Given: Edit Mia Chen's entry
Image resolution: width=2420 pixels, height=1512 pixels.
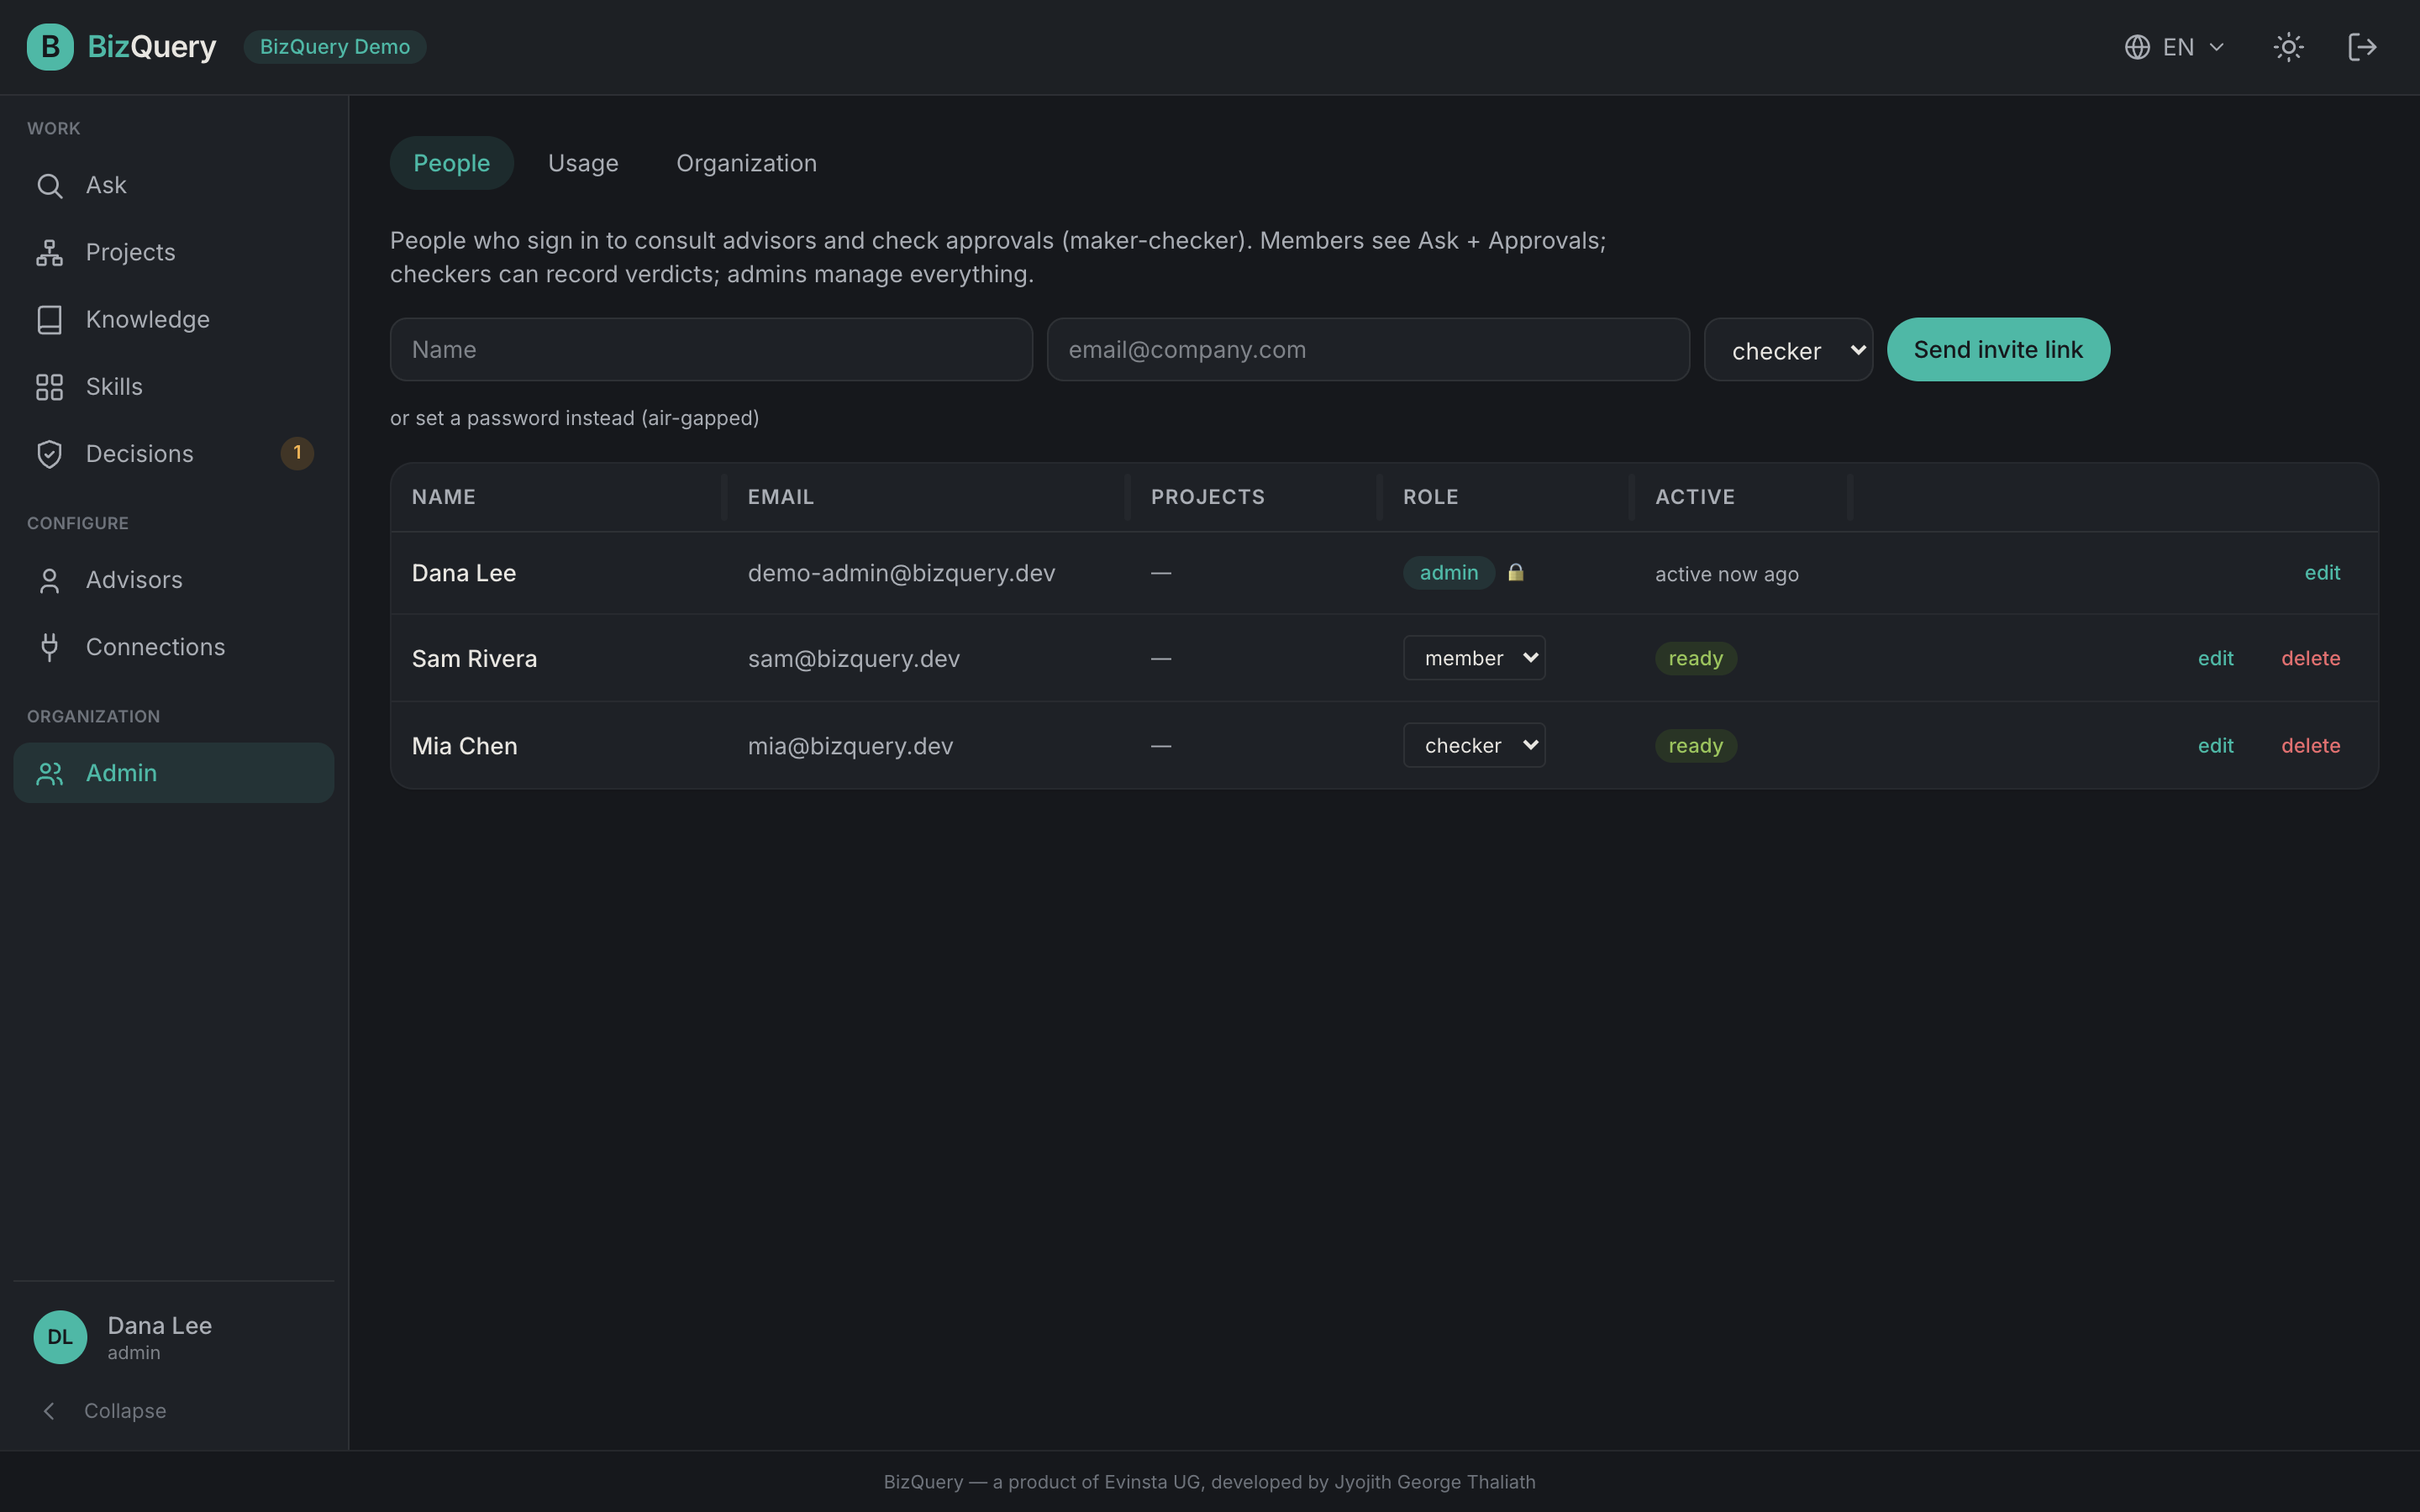Looking at the screenshot, I should click(2215, 746).
